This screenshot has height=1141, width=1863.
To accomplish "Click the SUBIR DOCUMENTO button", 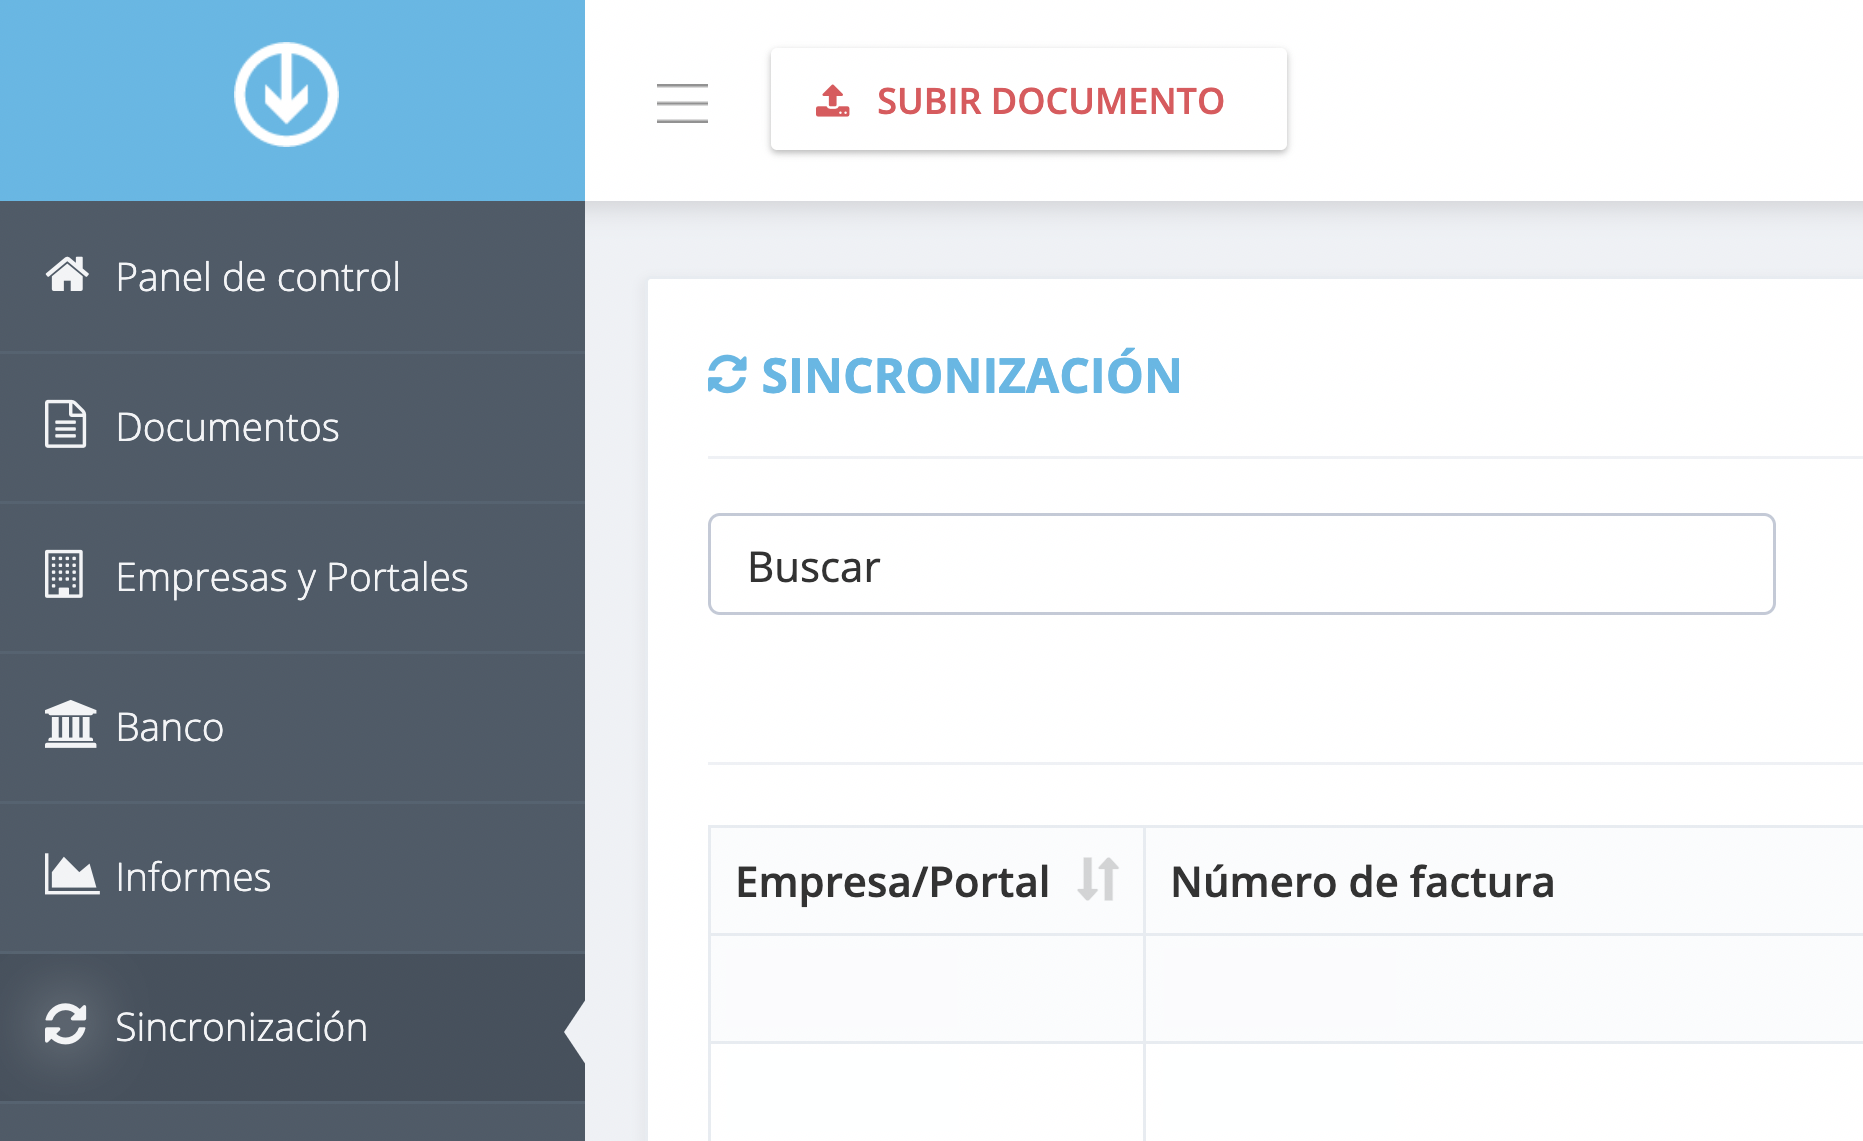I will click(x=1028, y=100).
